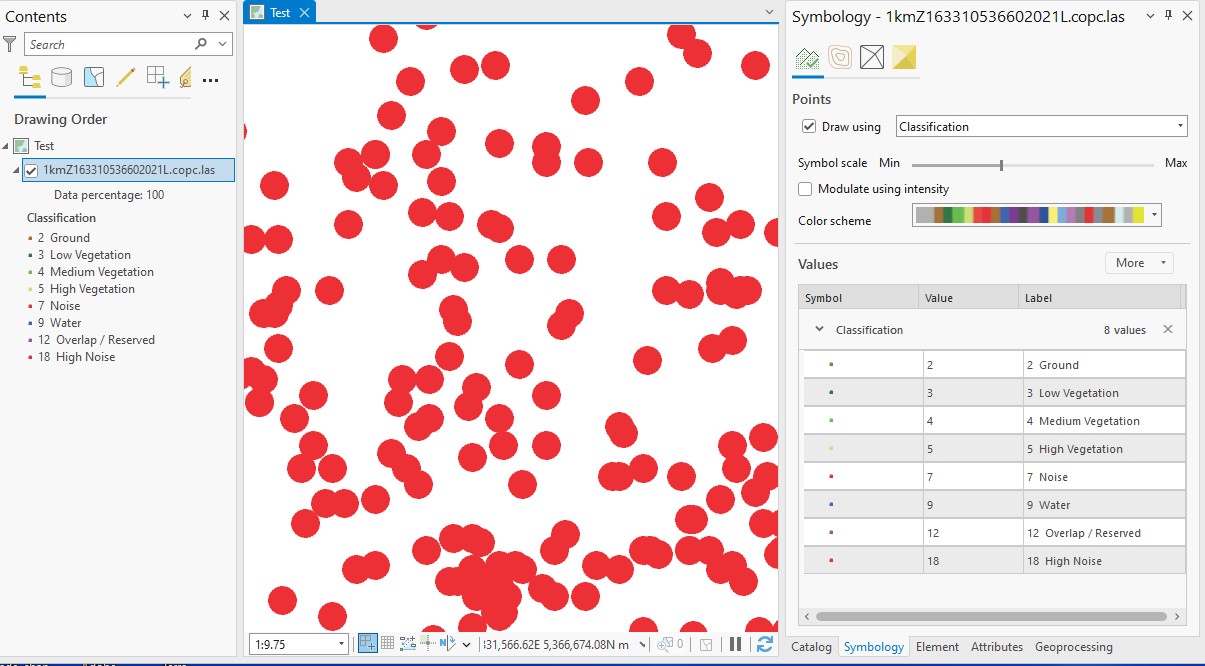The height and width of the screenshot is (666, 1205).
Task: Select '4 Medium Vegetation' in Contents legend
Action: 96,272
